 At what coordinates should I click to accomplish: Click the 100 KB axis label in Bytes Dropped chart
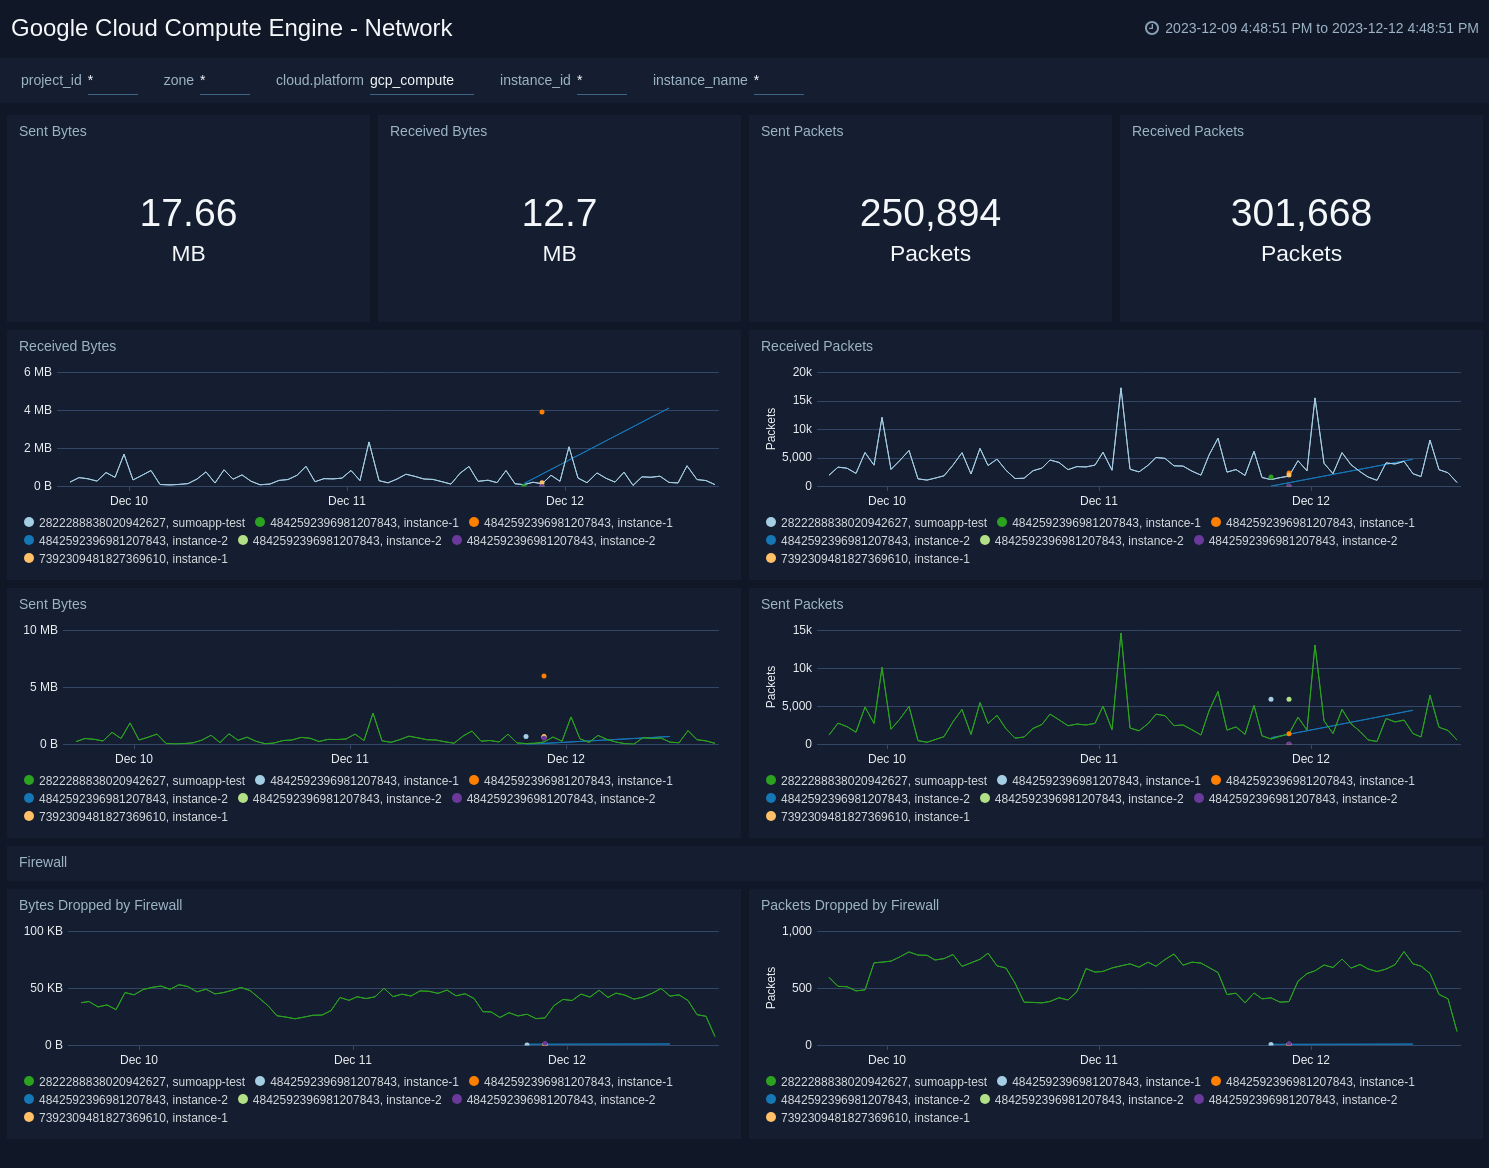43,931
